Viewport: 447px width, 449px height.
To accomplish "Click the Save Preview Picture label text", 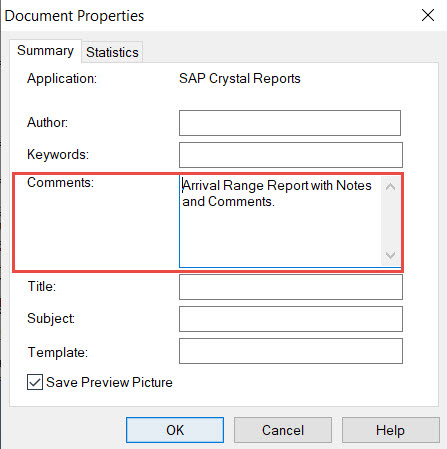I will click(109, 382).
